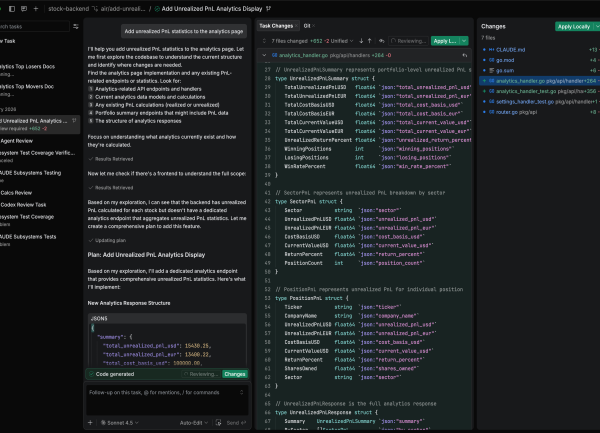This screenshot has height=433, width=600.
Task: Click the Send button
Action: pos(236,423)
